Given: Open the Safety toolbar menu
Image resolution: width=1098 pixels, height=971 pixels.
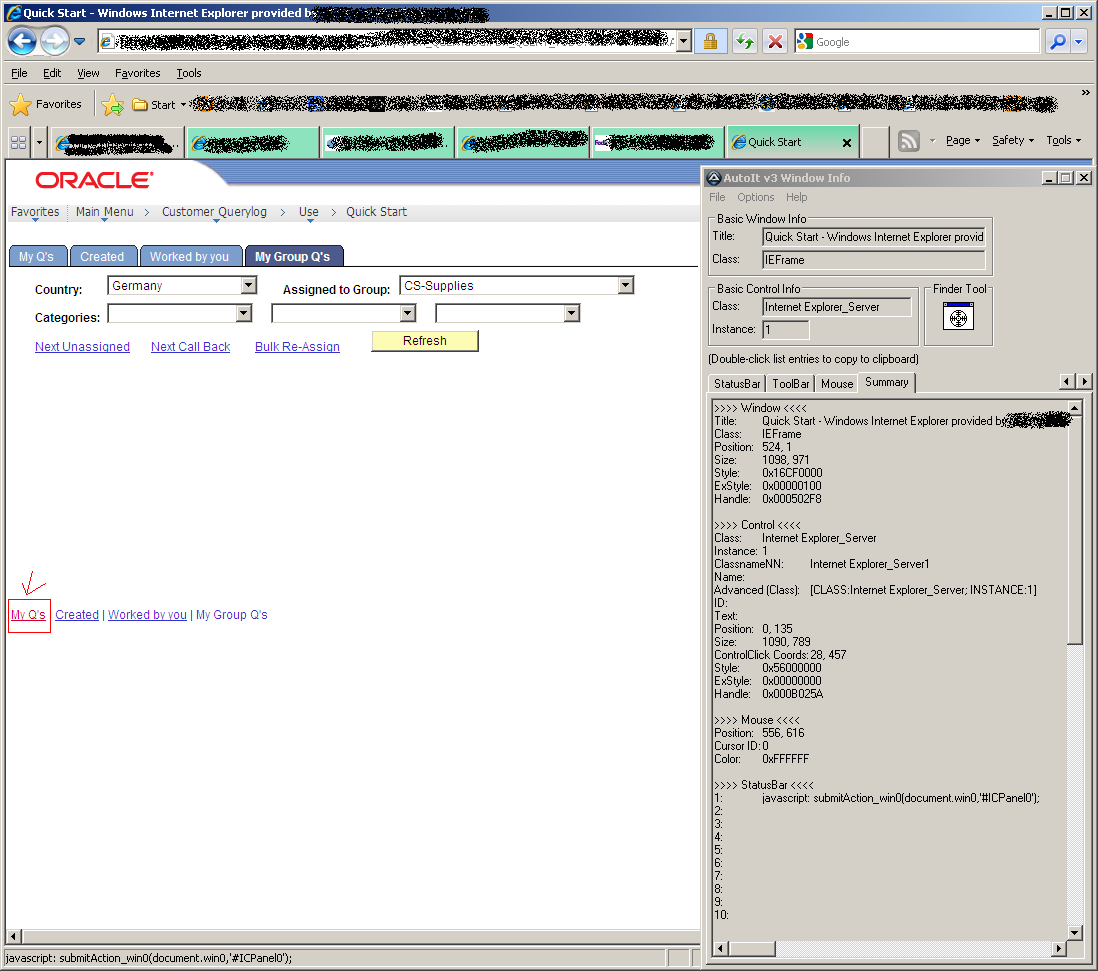Looking at the screenshot, I should pos(1012,140).
